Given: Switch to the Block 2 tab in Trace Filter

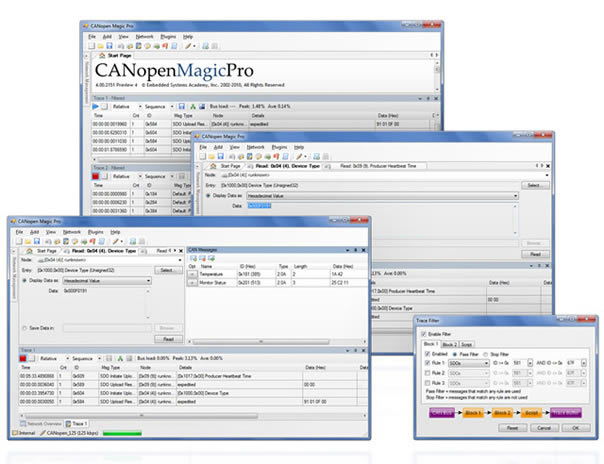Looking at the screenshot, I should pyautogui.click(x=451, y=343).
